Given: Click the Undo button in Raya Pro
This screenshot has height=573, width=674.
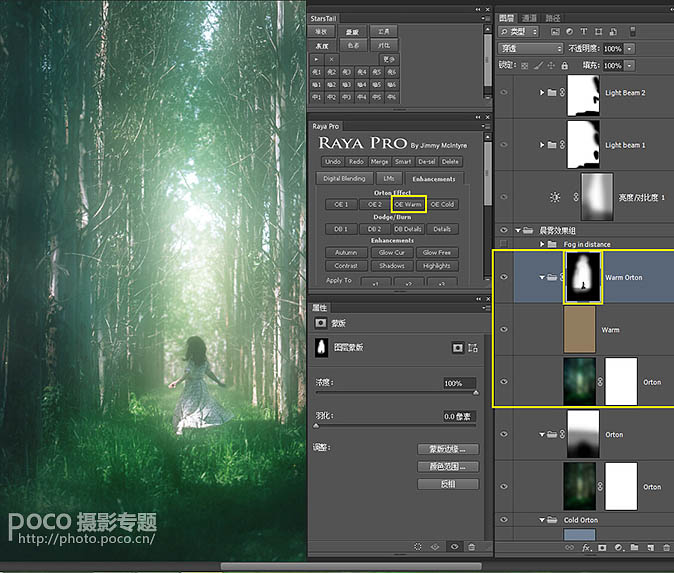Looking at the screenshot, I should [x=333, y=162].
